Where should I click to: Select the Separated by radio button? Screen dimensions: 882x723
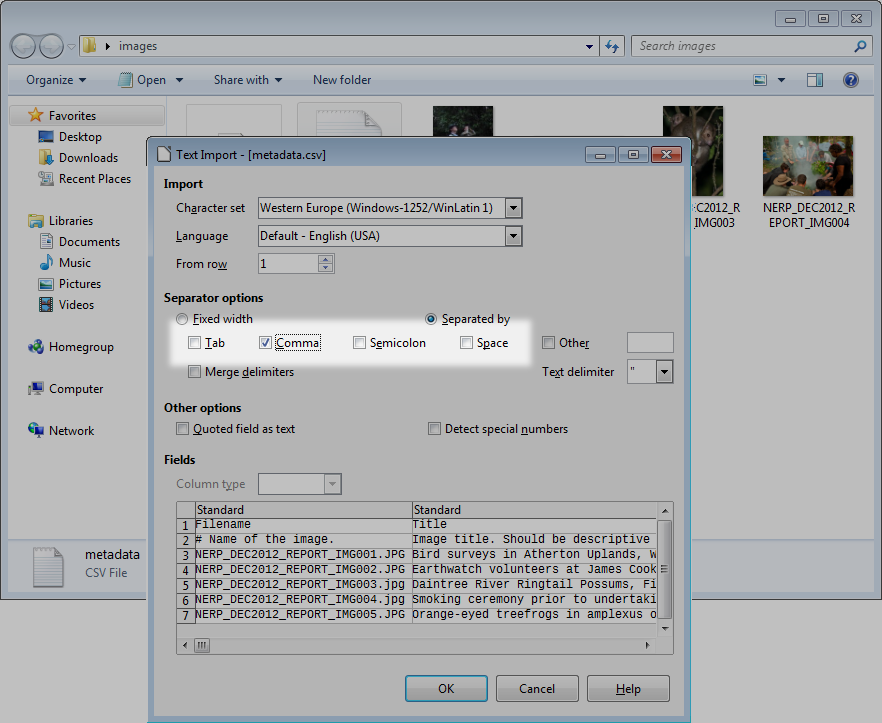pyautogui.click(x=431, y=319)
